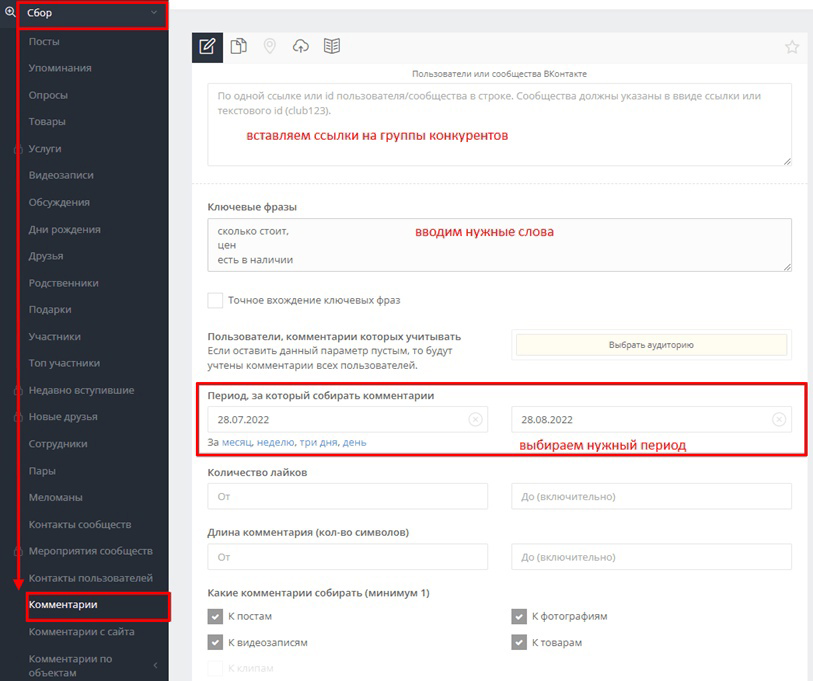Open Пары in sidebar menu
Screen dimensions: 813x681
pyautogui.click(x=42, y=471)
